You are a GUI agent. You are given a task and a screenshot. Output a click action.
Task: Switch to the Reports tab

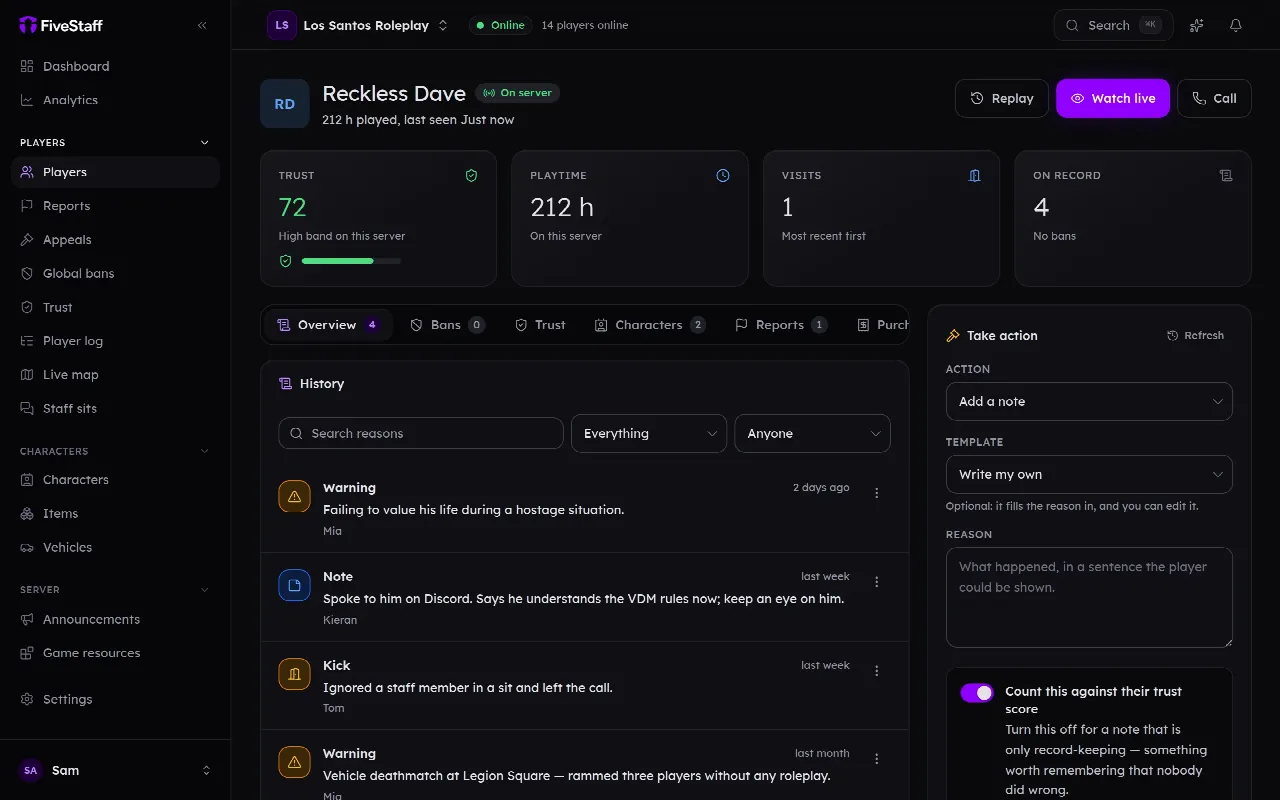781,325
